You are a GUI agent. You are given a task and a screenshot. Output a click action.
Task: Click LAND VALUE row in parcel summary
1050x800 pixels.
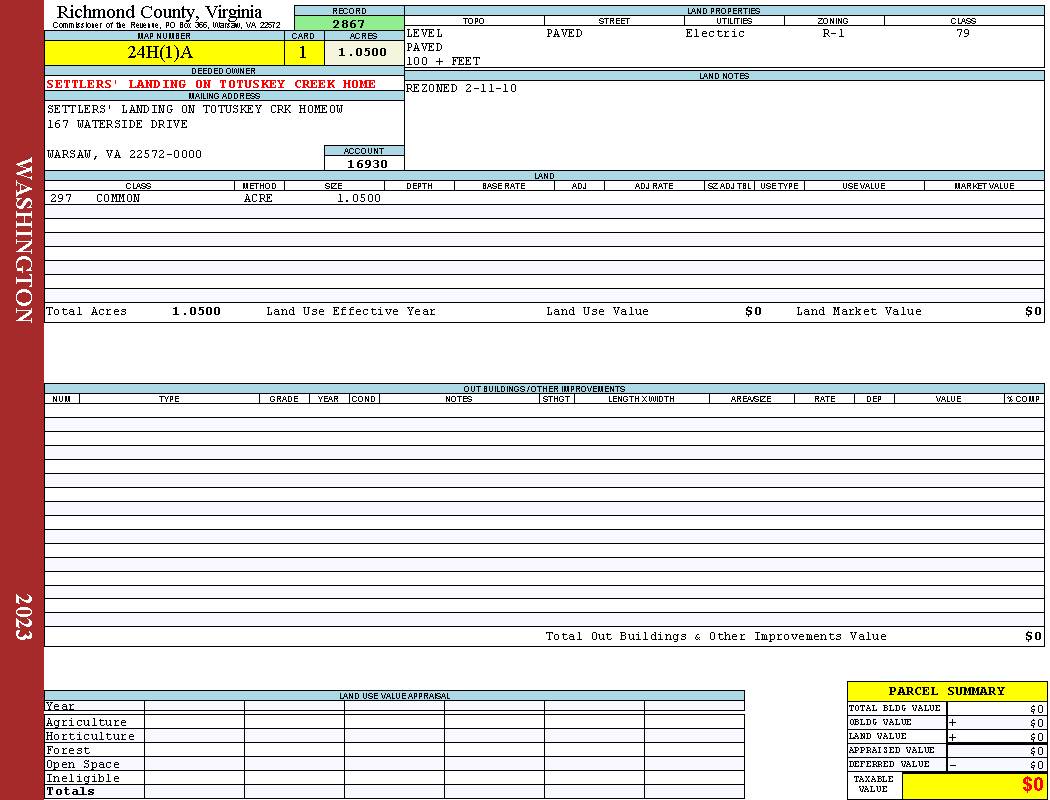coord(946,736)
